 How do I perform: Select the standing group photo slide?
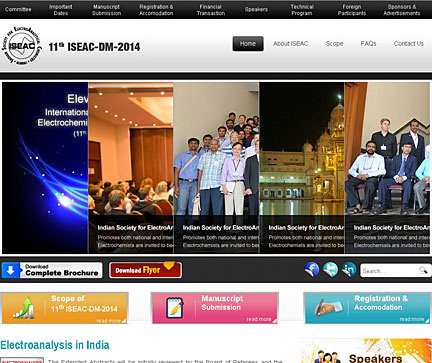[x=216, y=168]
